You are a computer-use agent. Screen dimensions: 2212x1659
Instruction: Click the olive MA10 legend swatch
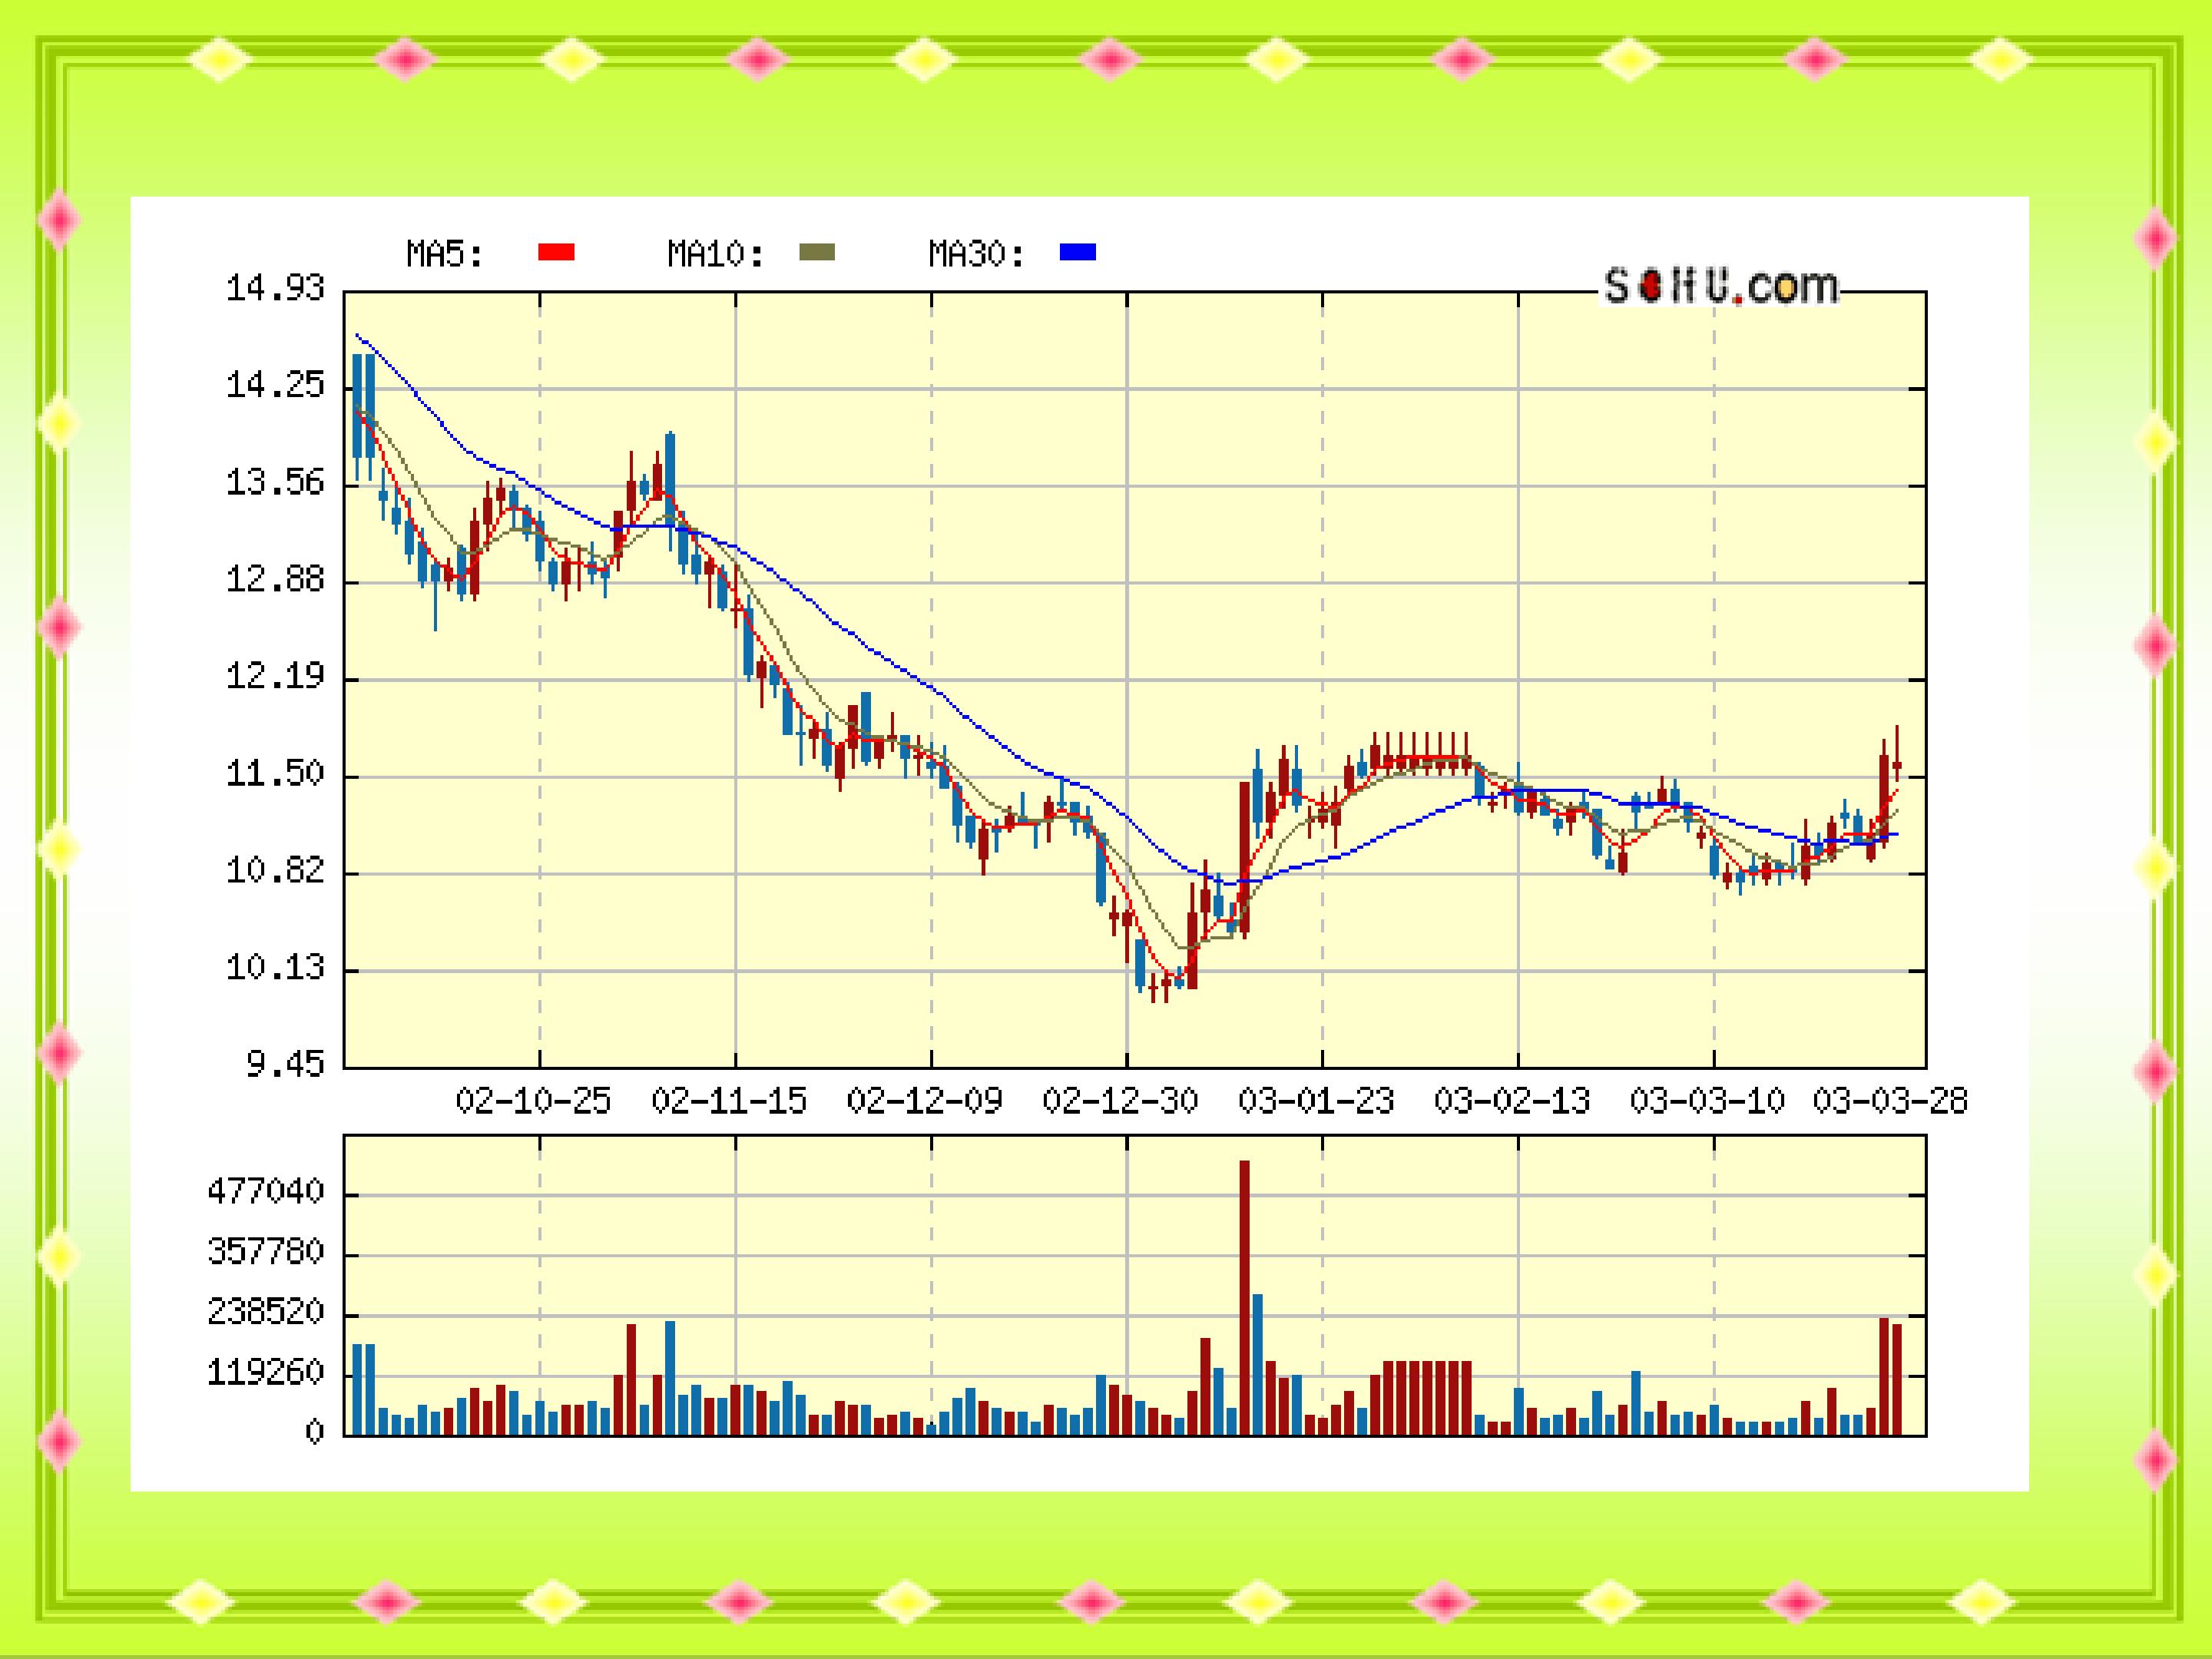(x=816, y=252)
